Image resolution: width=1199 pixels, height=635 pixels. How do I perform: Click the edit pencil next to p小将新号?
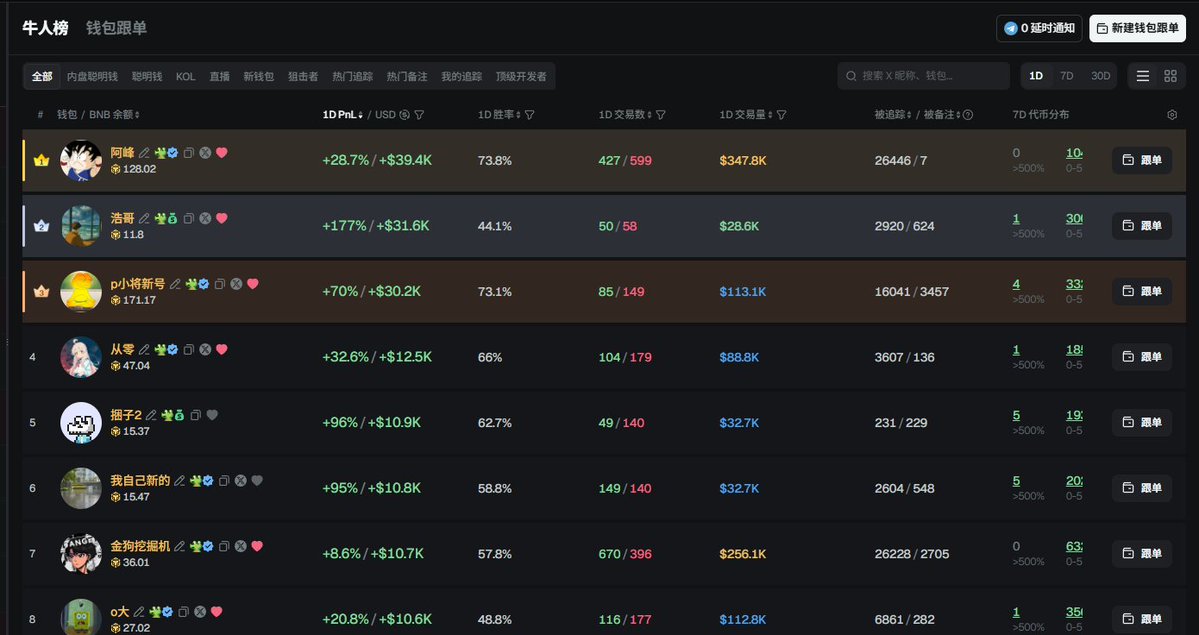pyautogui.click(x=175, y=284)
